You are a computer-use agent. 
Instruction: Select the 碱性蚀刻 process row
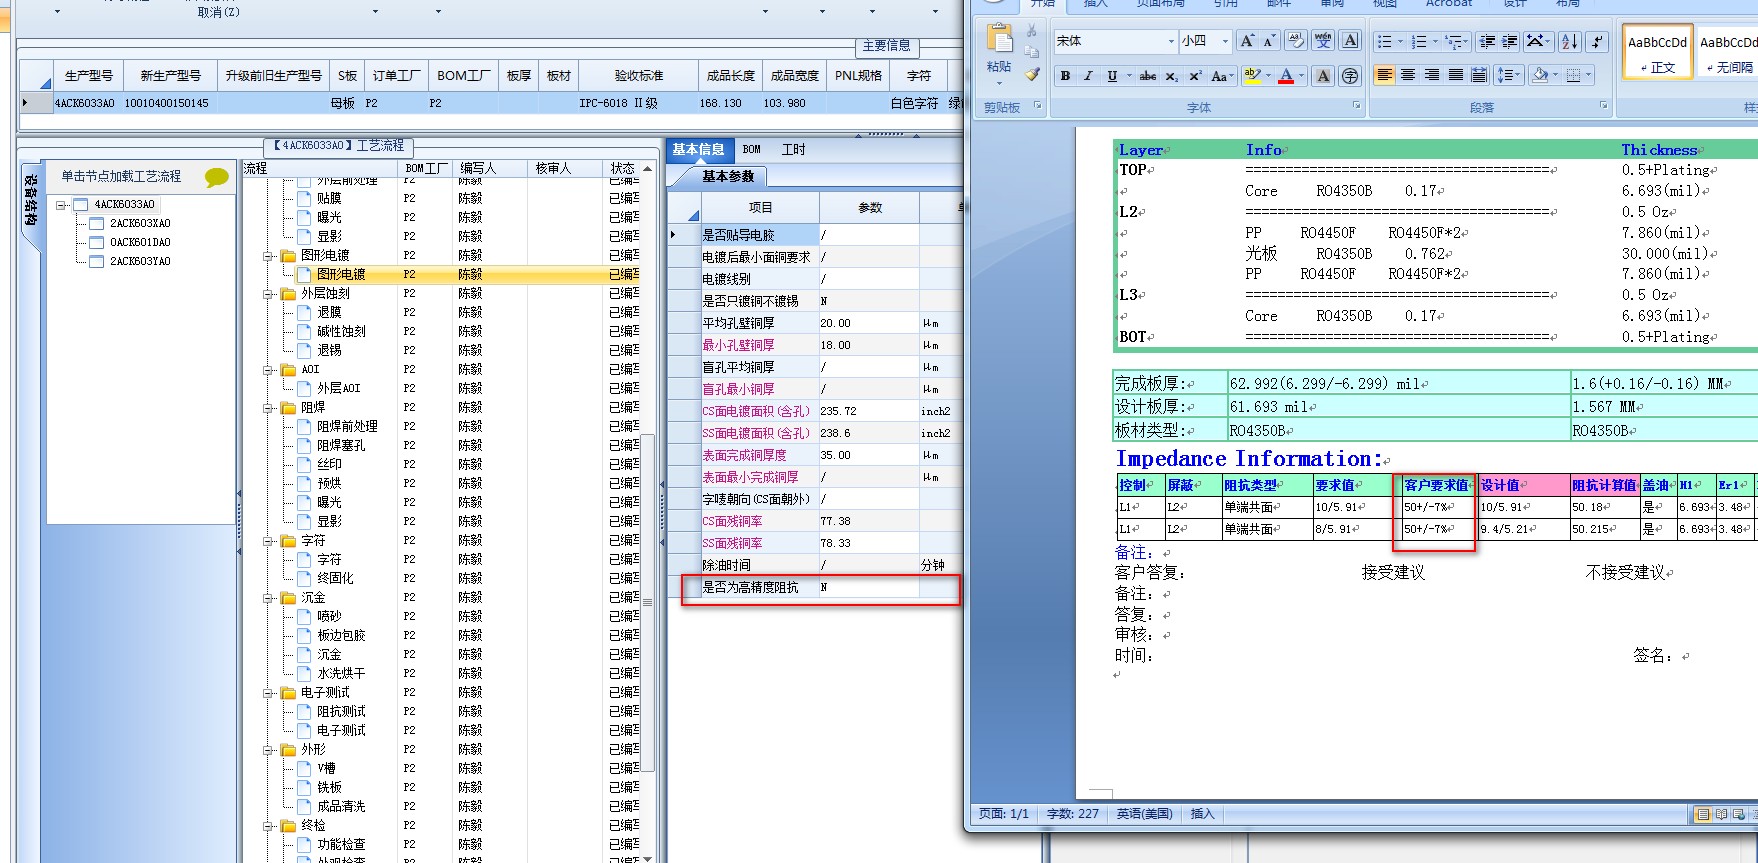pos(342,332)
